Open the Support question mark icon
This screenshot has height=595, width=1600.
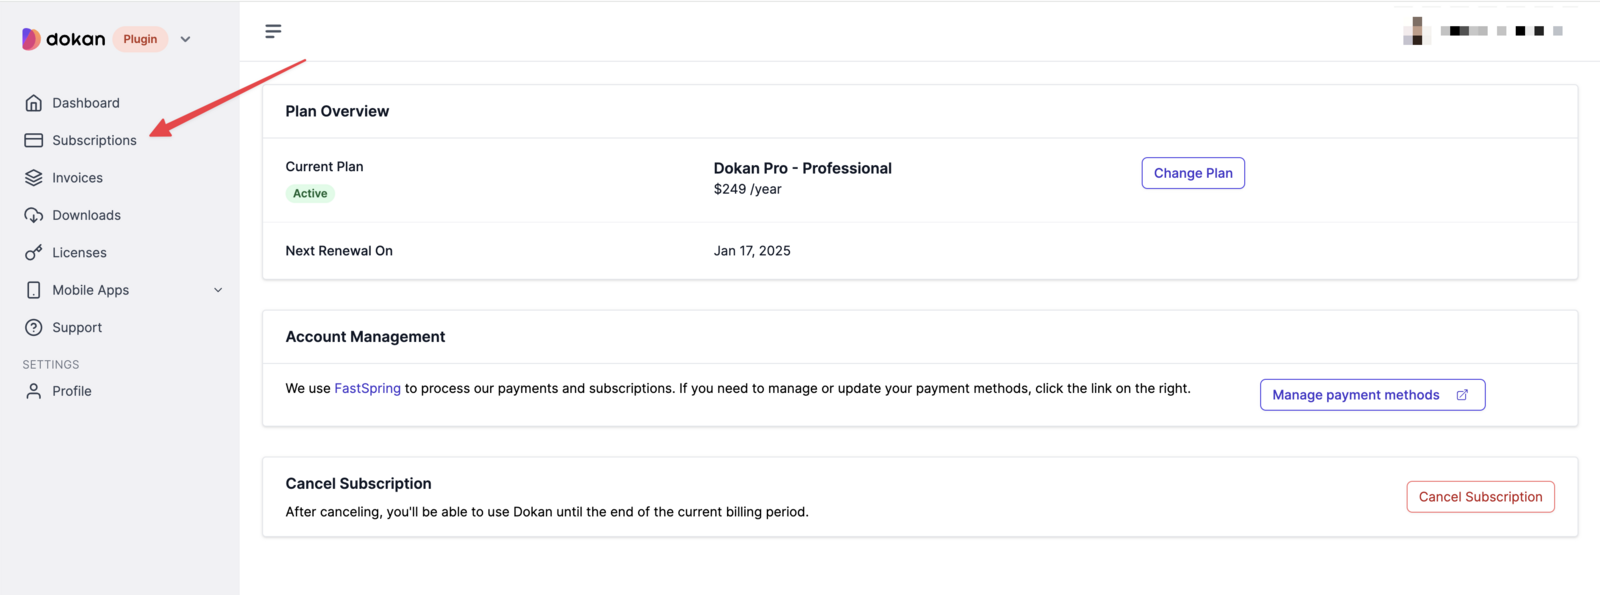point(34,327)
